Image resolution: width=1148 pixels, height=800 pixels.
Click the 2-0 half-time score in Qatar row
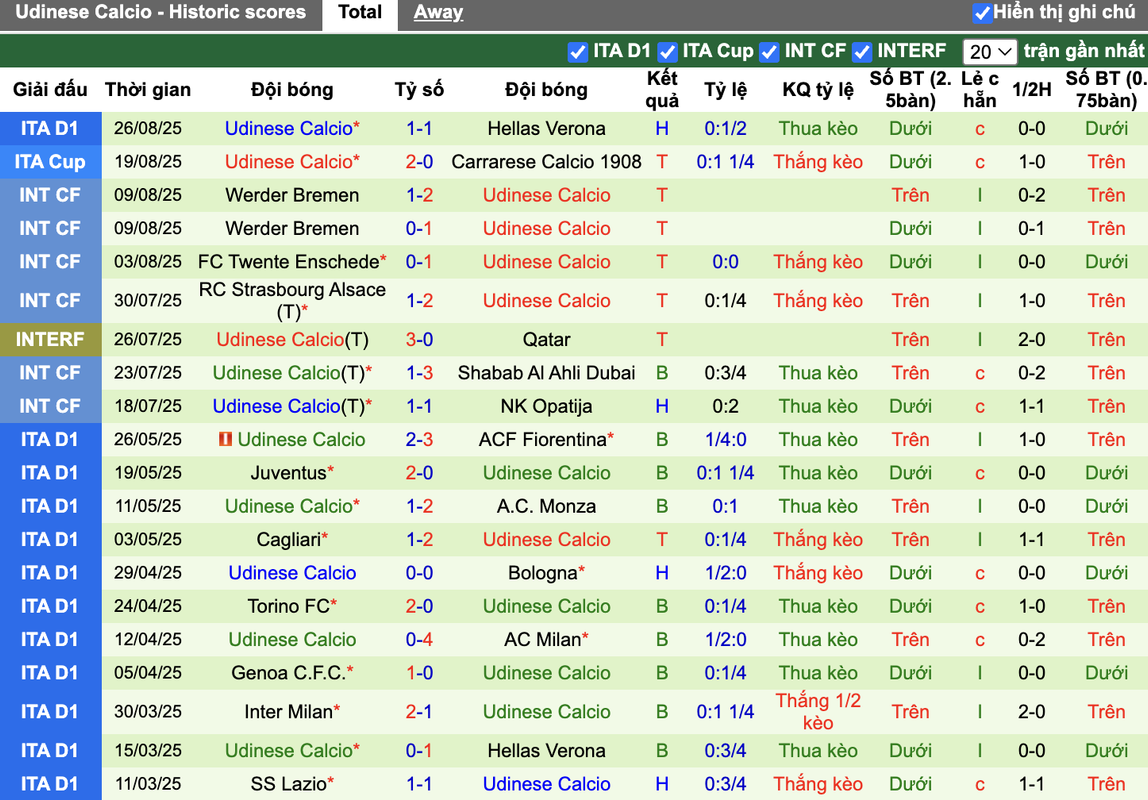pos(1032,340)
